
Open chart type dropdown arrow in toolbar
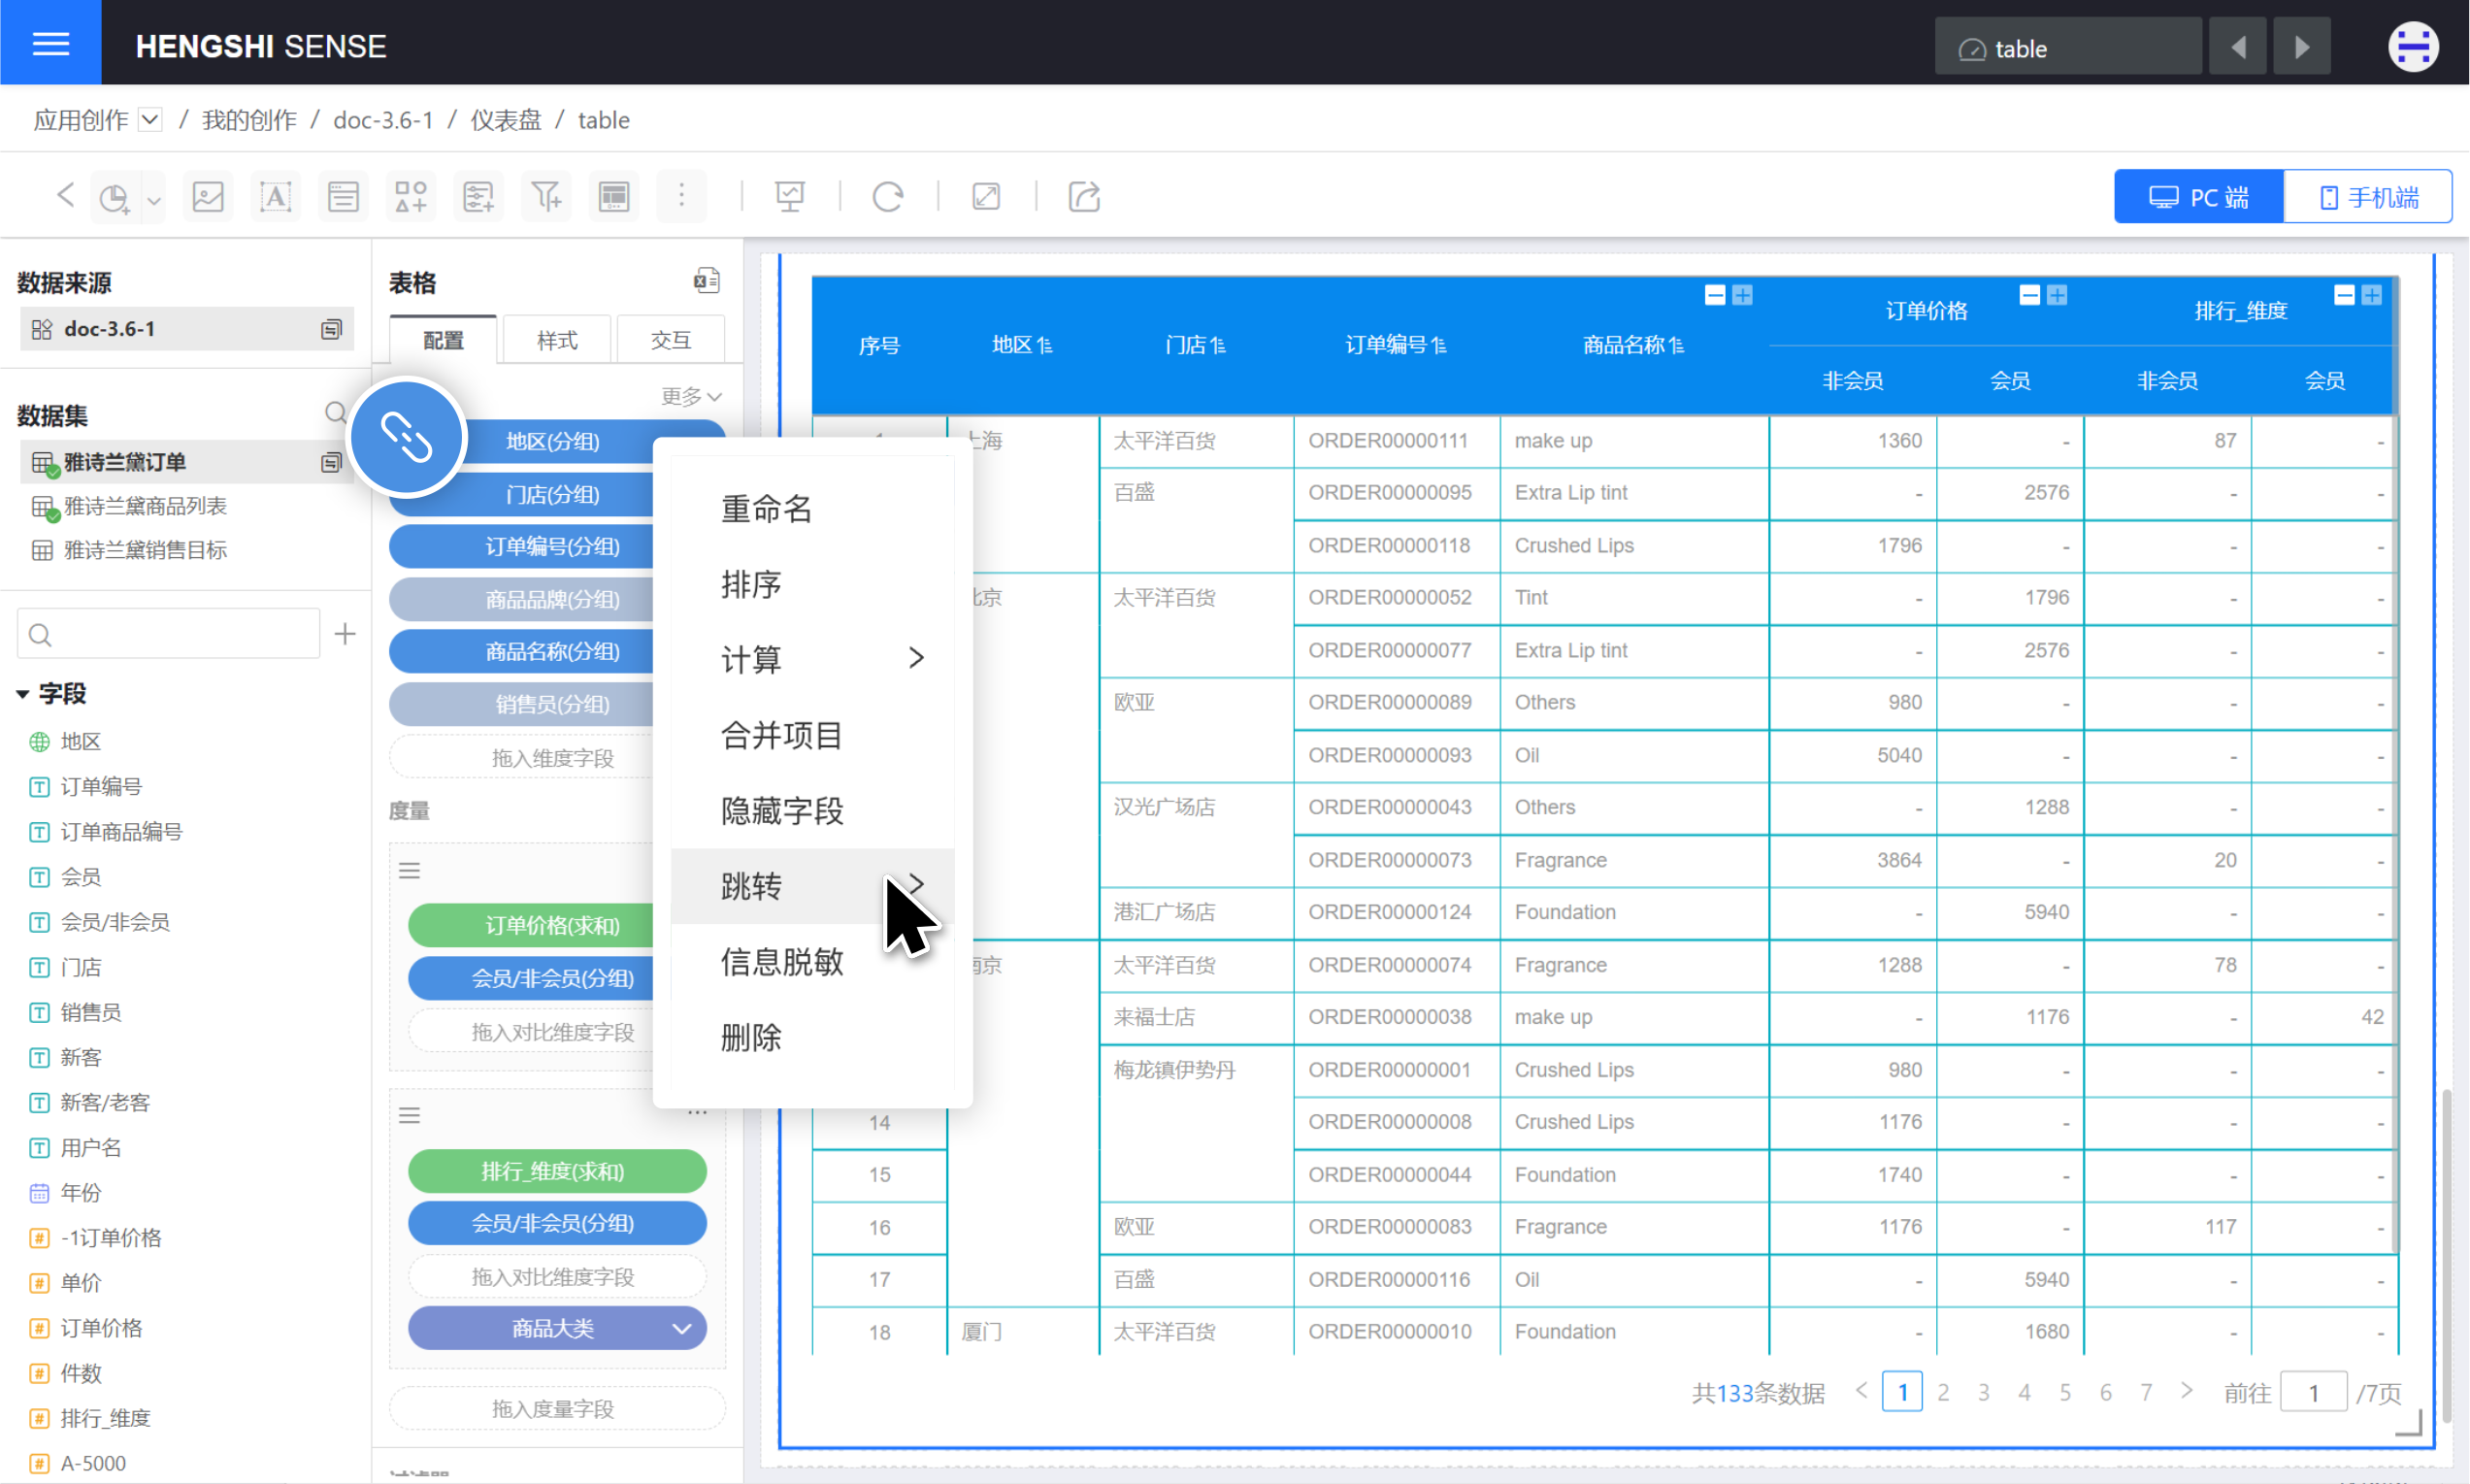click(153, 201)
